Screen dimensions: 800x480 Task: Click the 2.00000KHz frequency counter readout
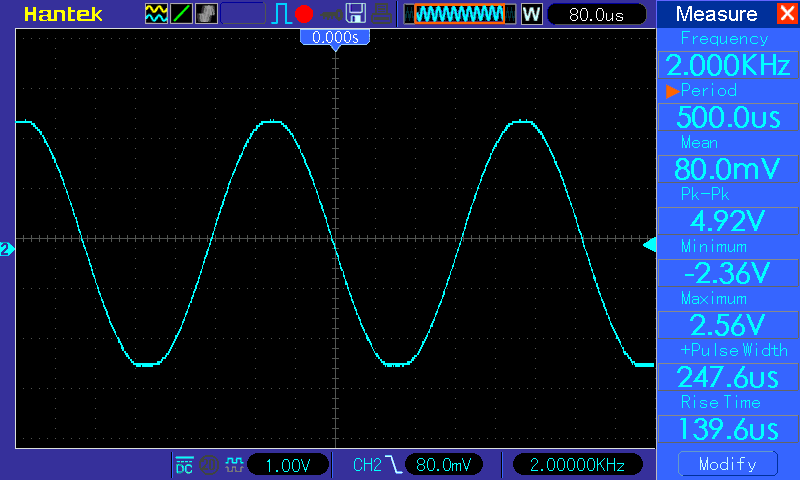578,465
